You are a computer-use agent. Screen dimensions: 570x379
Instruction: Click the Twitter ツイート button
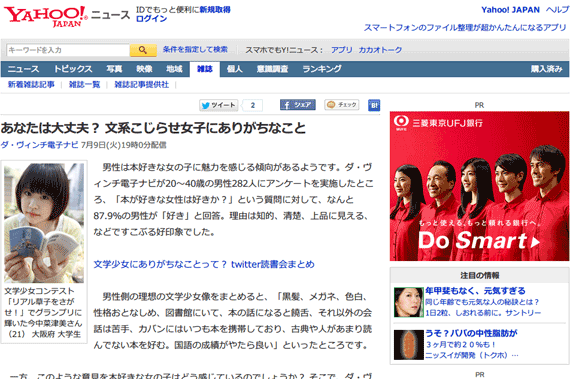point(218,105)
